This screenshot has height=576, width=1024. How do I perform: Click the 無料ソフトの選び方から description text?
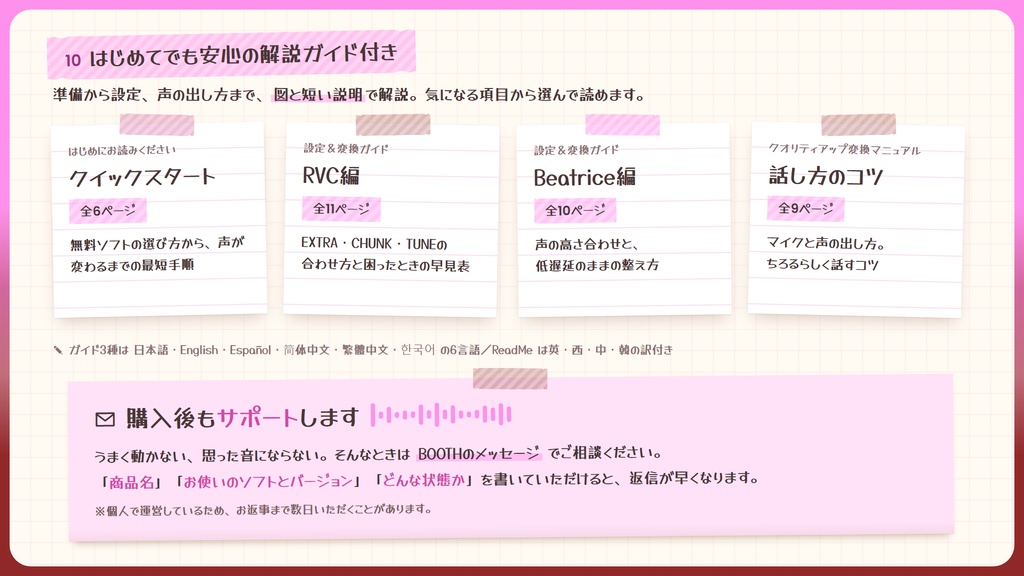157,244
